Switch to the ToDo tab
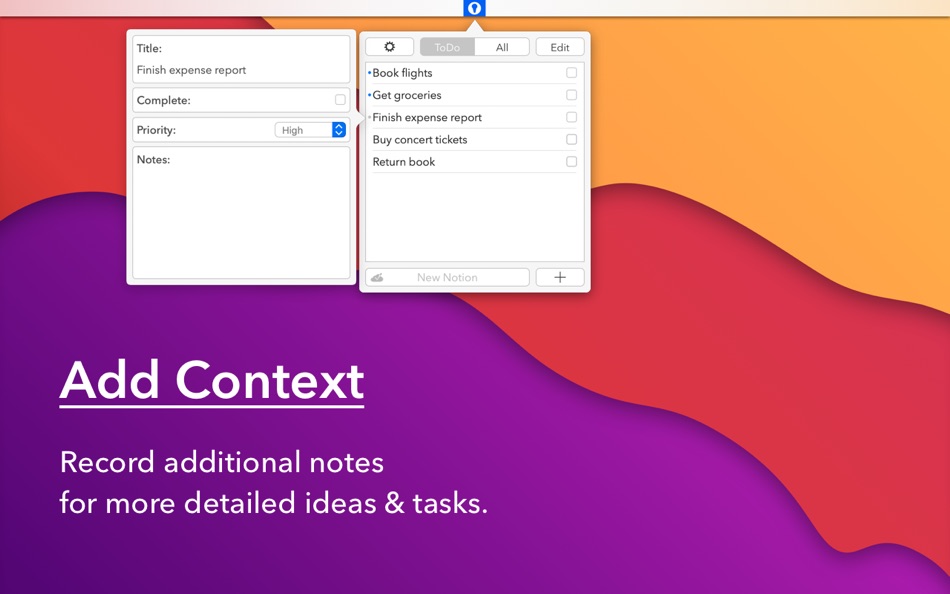The height and width of the screenshot is (594, 950). (446, 46)
